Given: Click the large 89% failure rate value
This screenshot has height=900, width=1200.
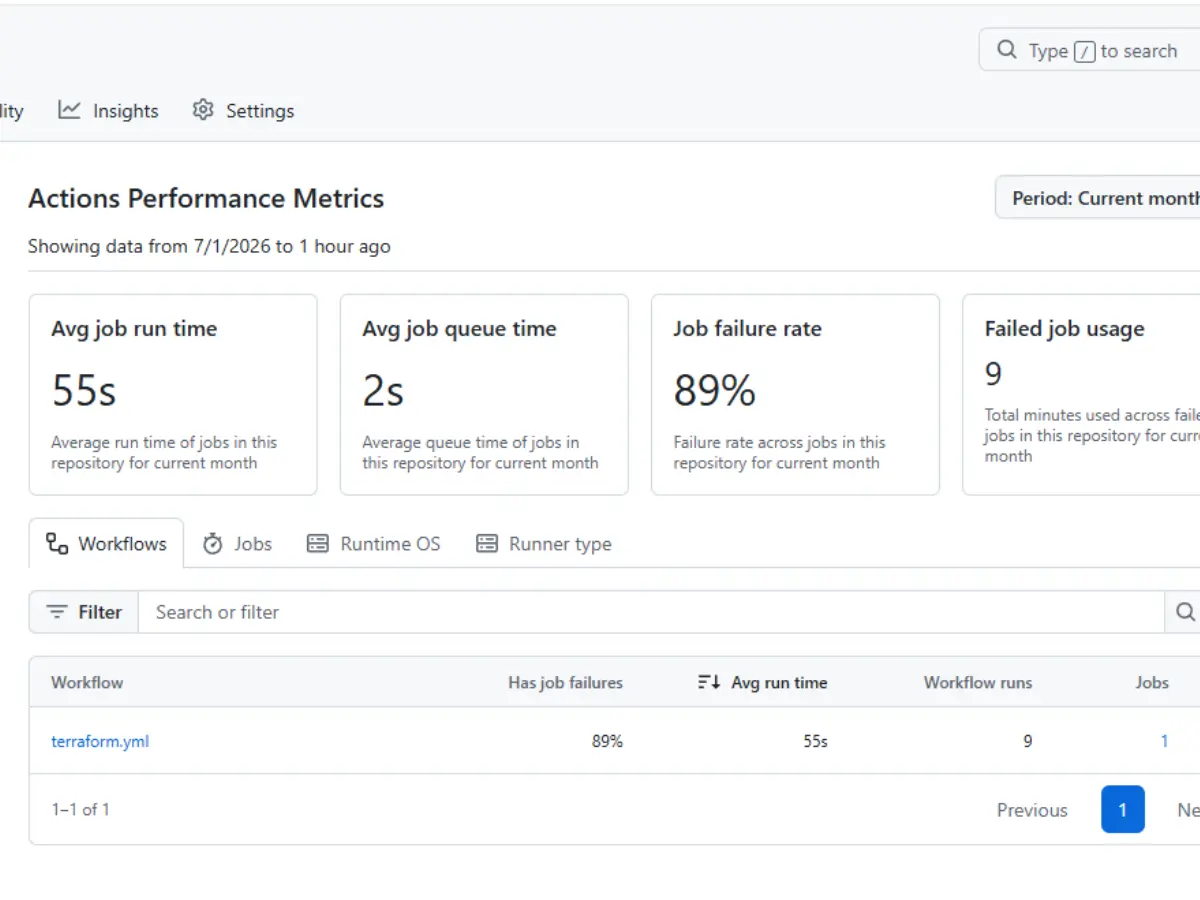Looking at the screenshot, I should [x=714, y=390].
